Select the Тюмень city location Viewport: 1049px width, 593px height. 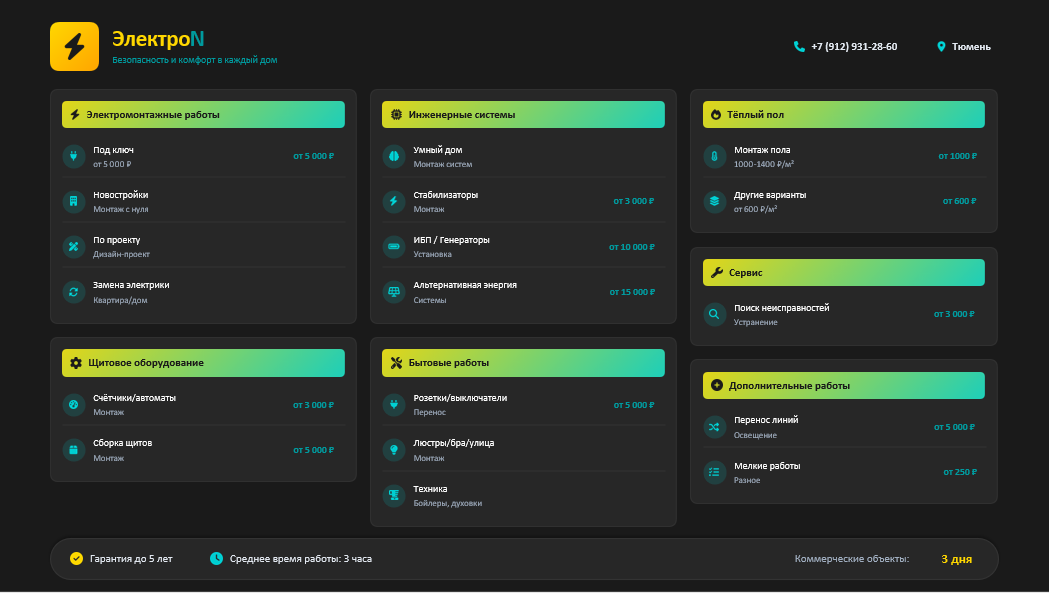(x=964, y=47)
